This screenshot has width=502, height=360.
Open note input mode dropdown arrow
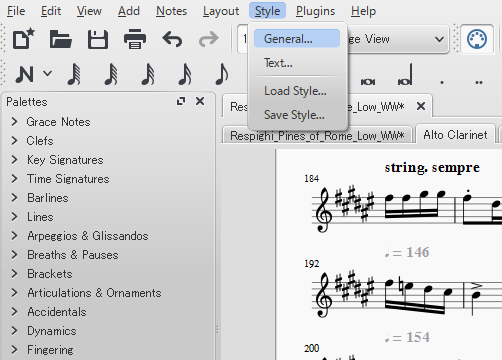tap(48, 73)
